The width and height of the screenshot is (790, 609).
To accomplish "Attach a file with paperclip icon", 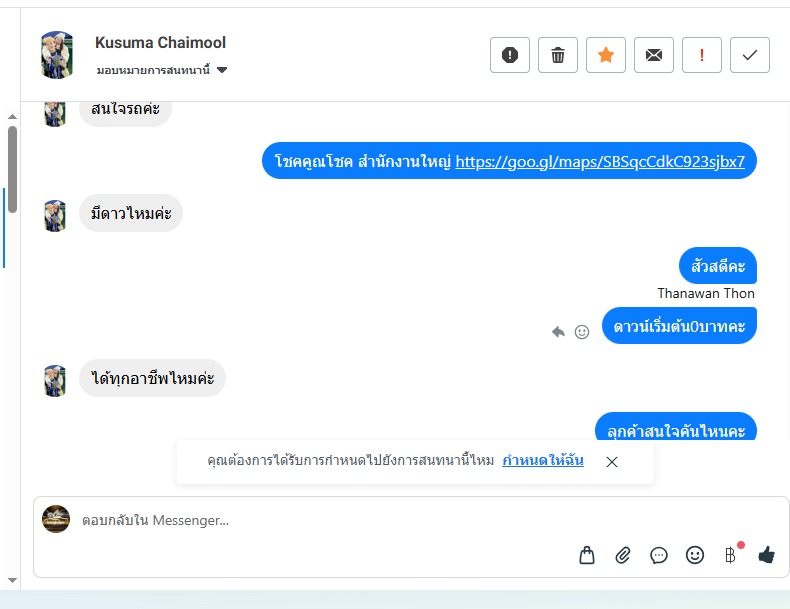I will coord(623,555).
